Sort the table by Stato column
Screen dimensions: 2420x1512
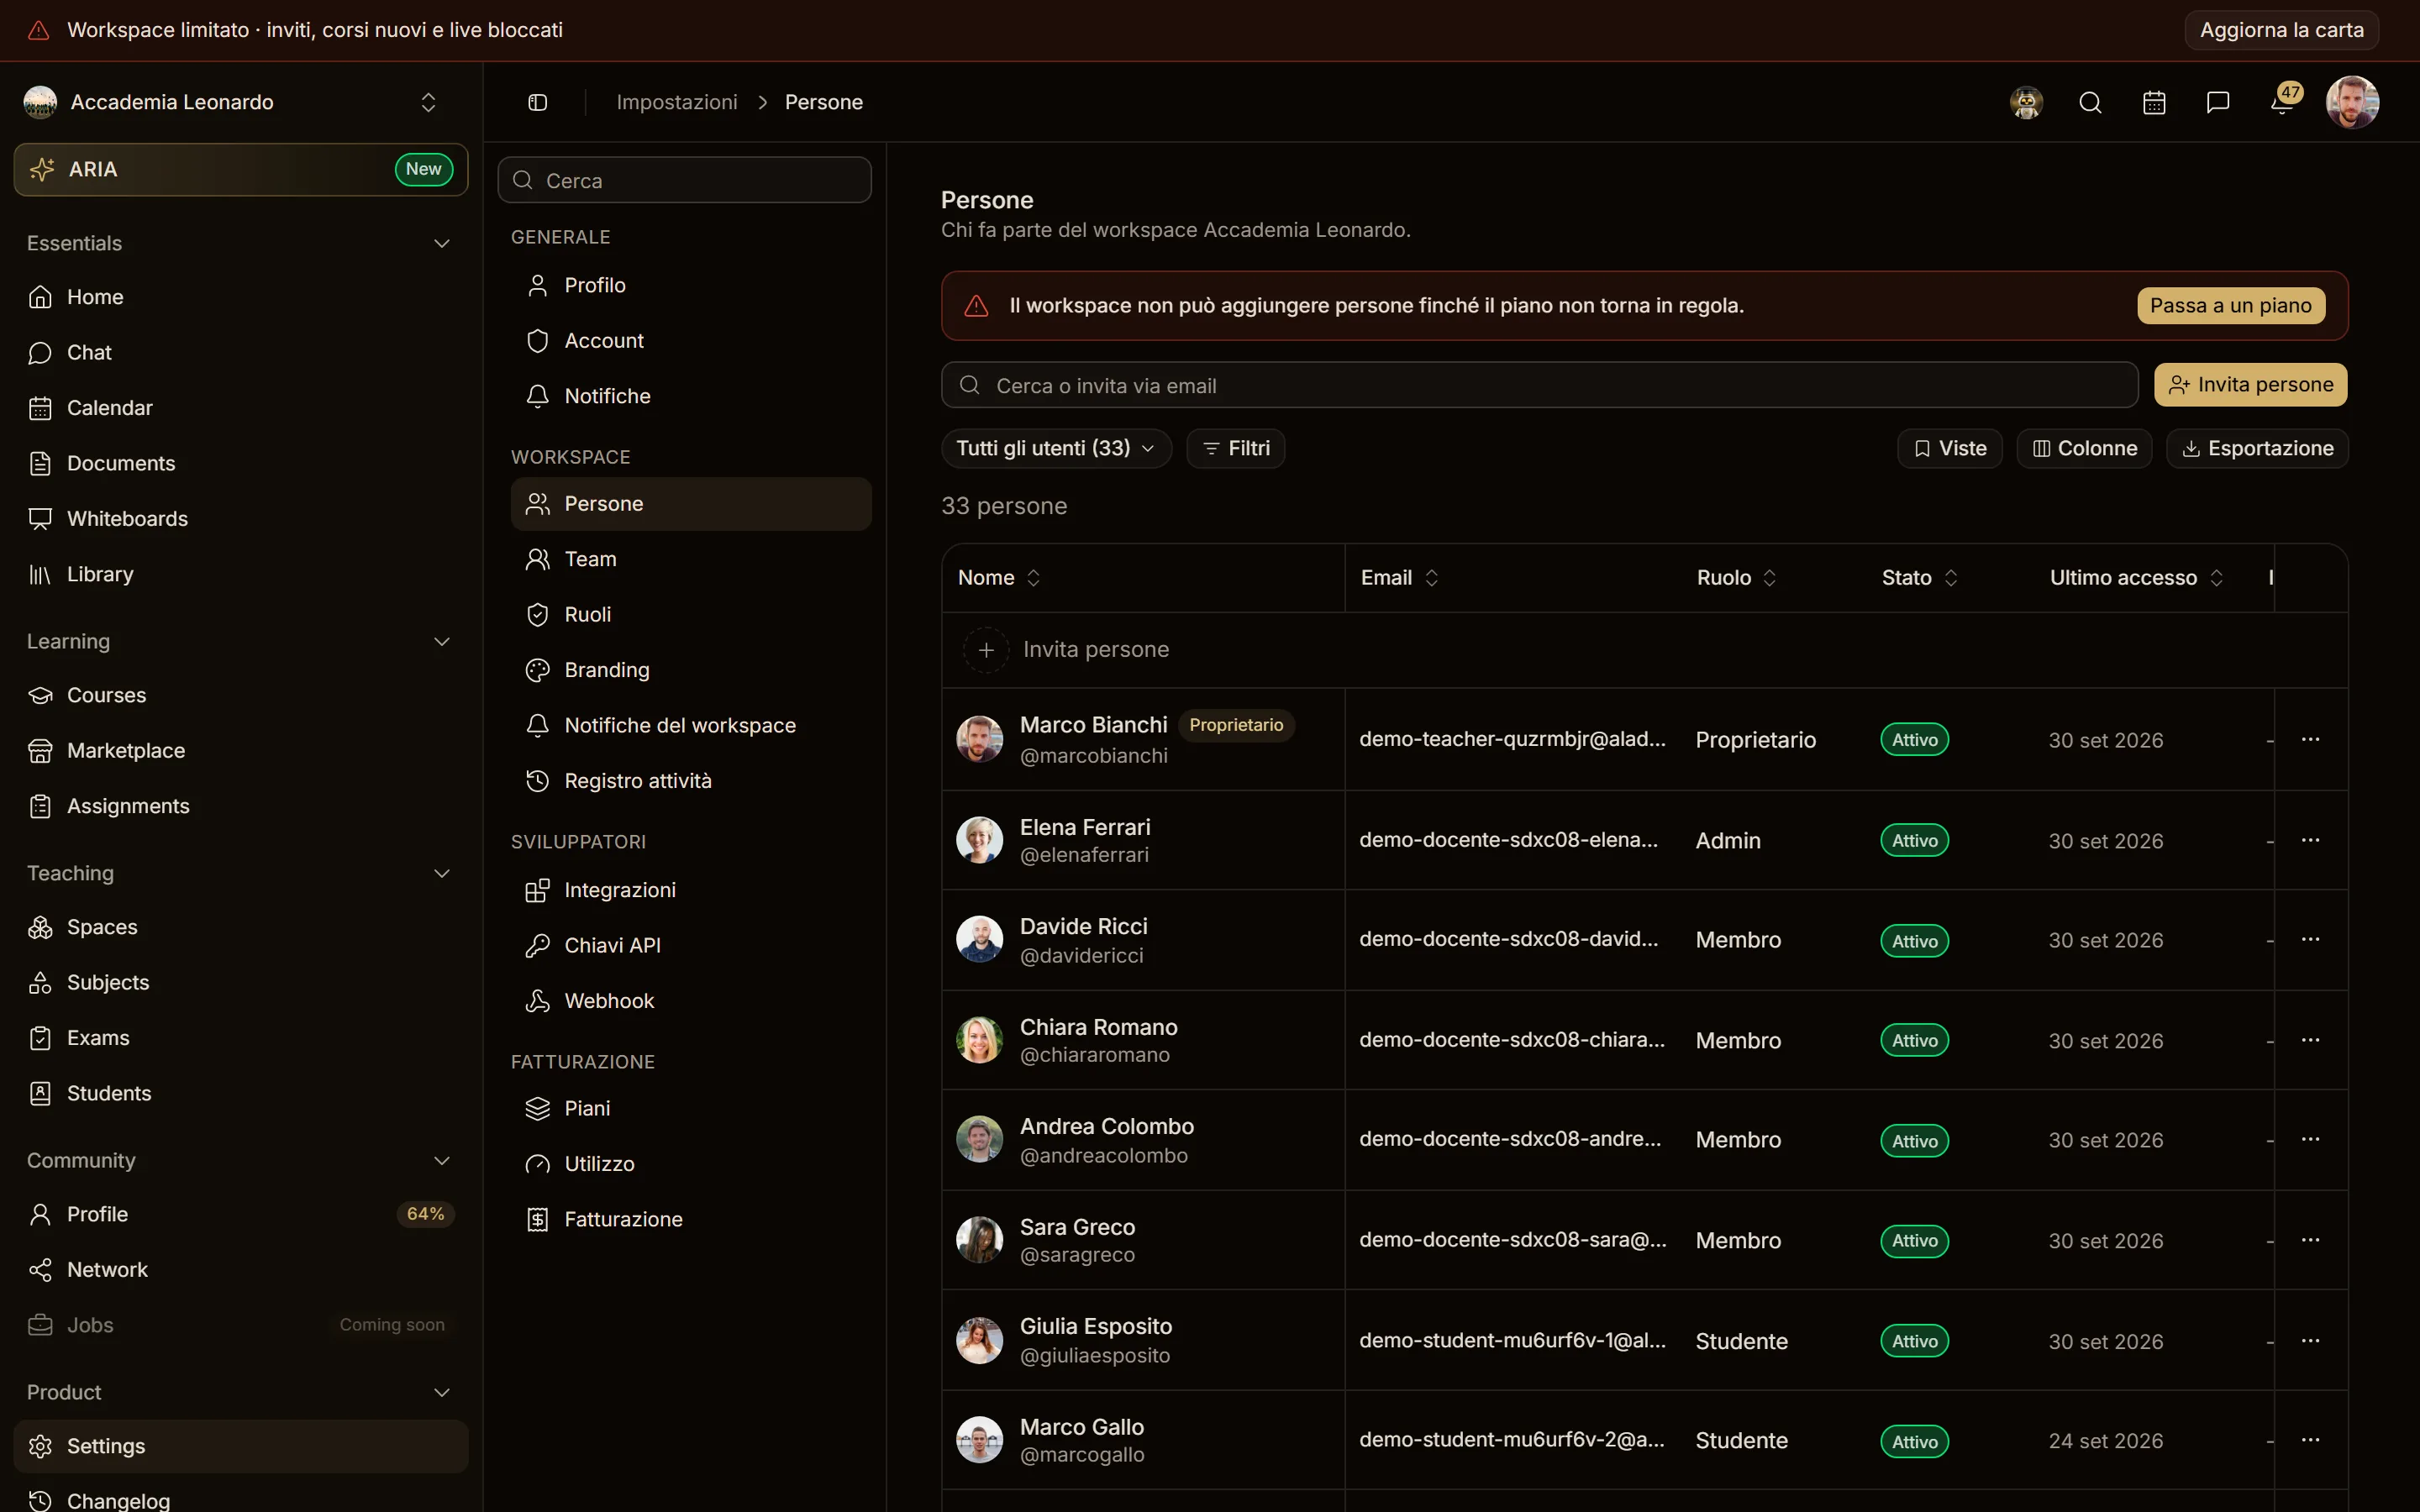point(1919,578)
